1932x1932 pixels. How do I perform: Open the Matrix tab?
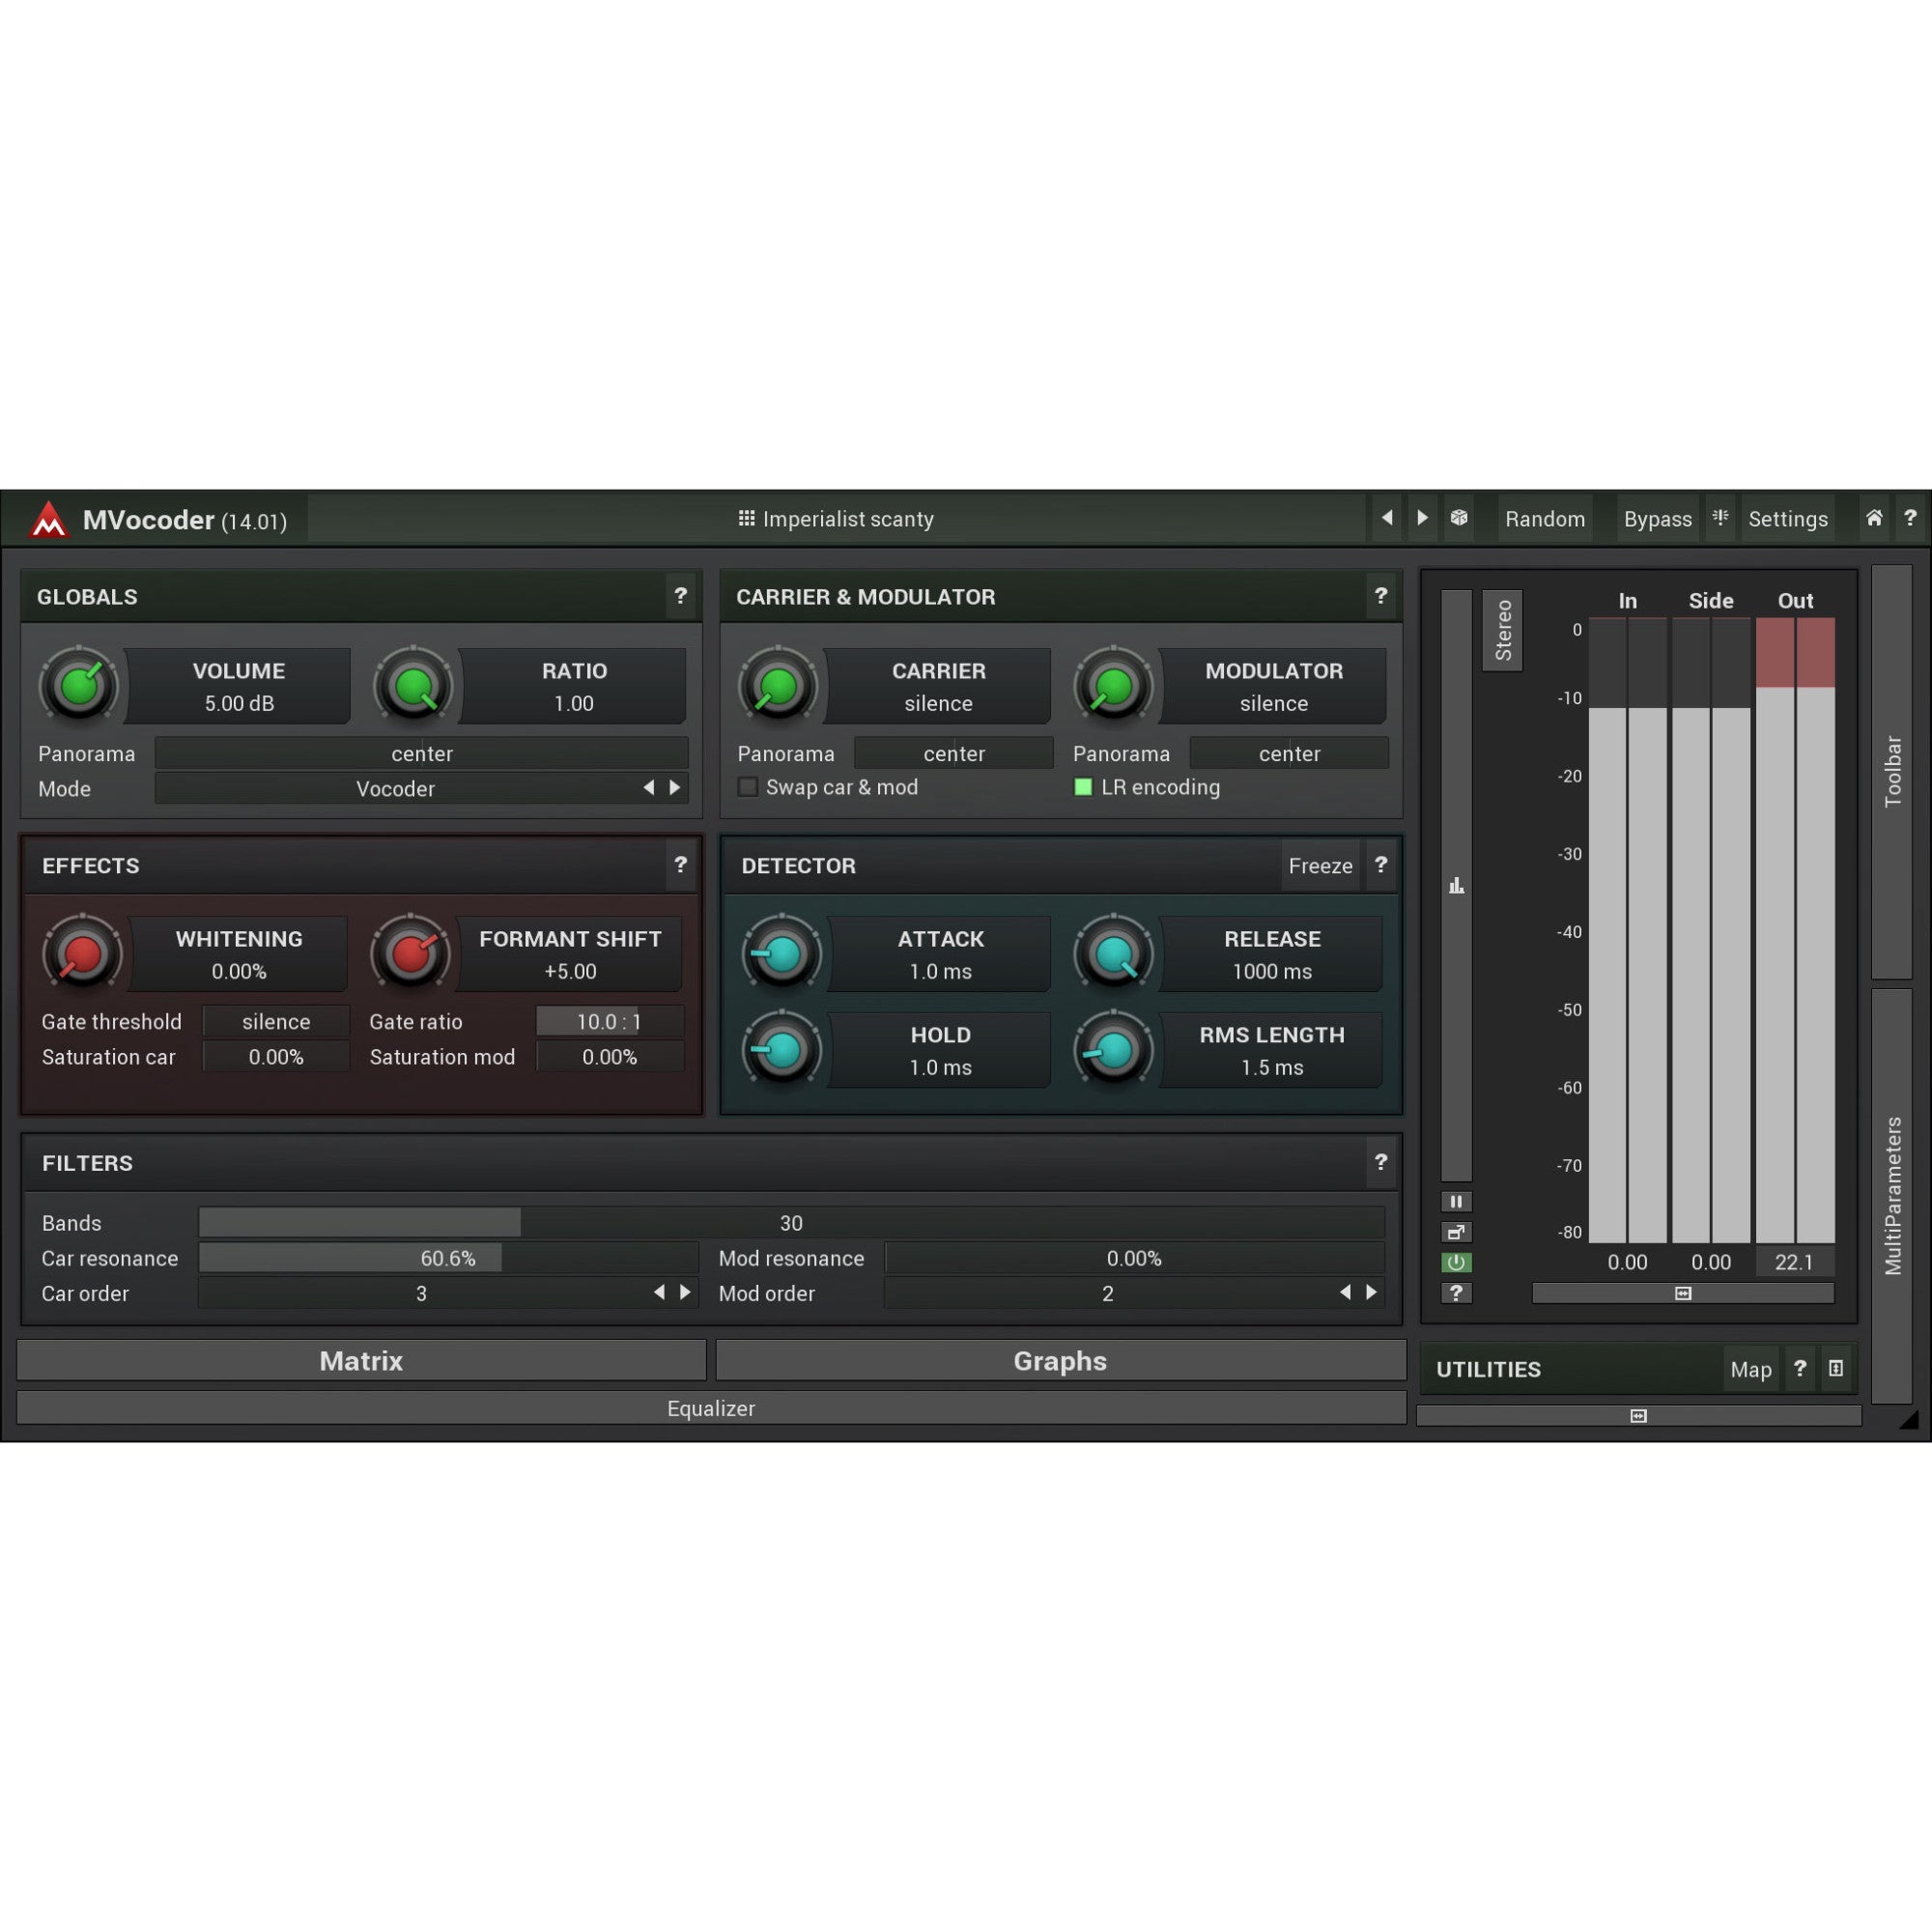click(361, 1361)
